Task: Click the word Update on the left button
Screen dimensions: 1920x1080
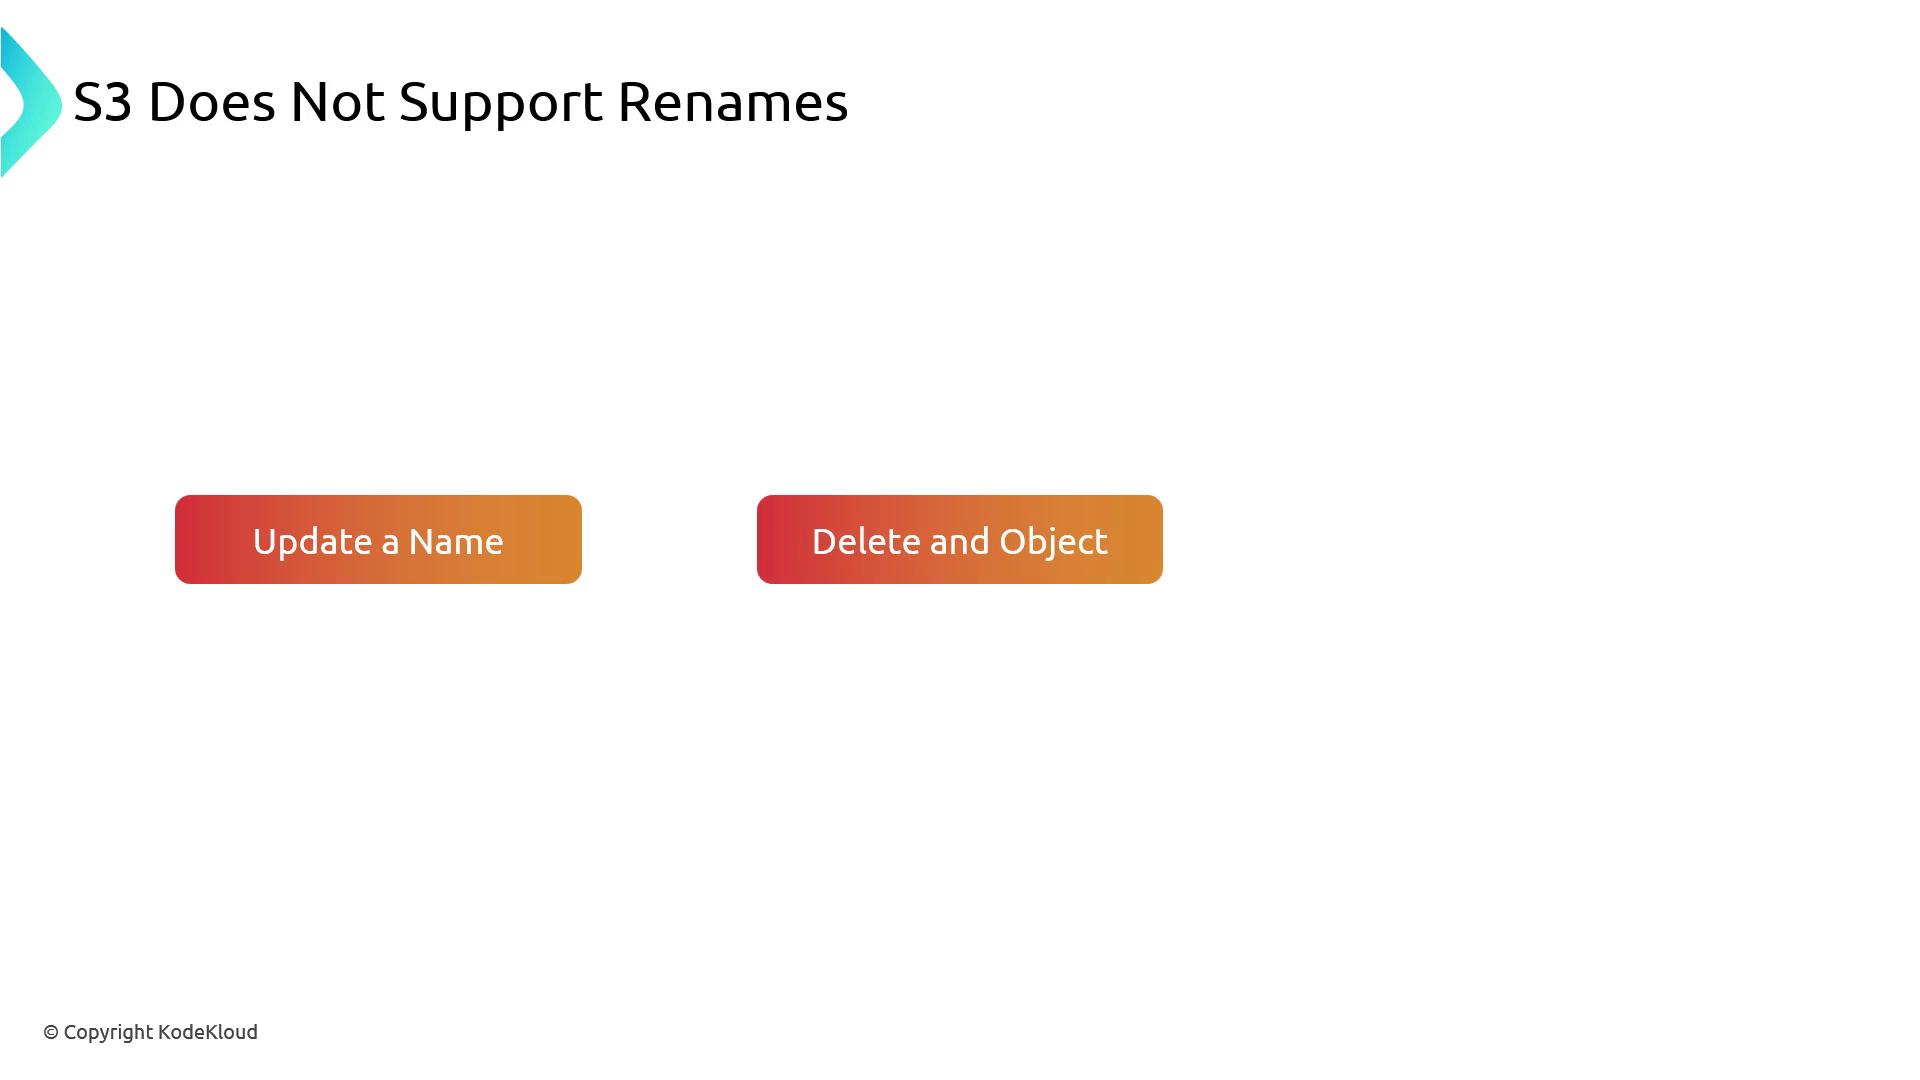Action: click(x=312, y=541)
